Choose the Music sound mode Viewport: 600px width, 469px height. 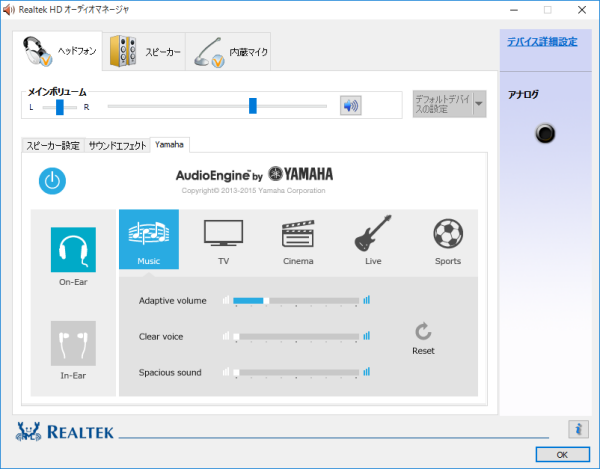(149, 239)
